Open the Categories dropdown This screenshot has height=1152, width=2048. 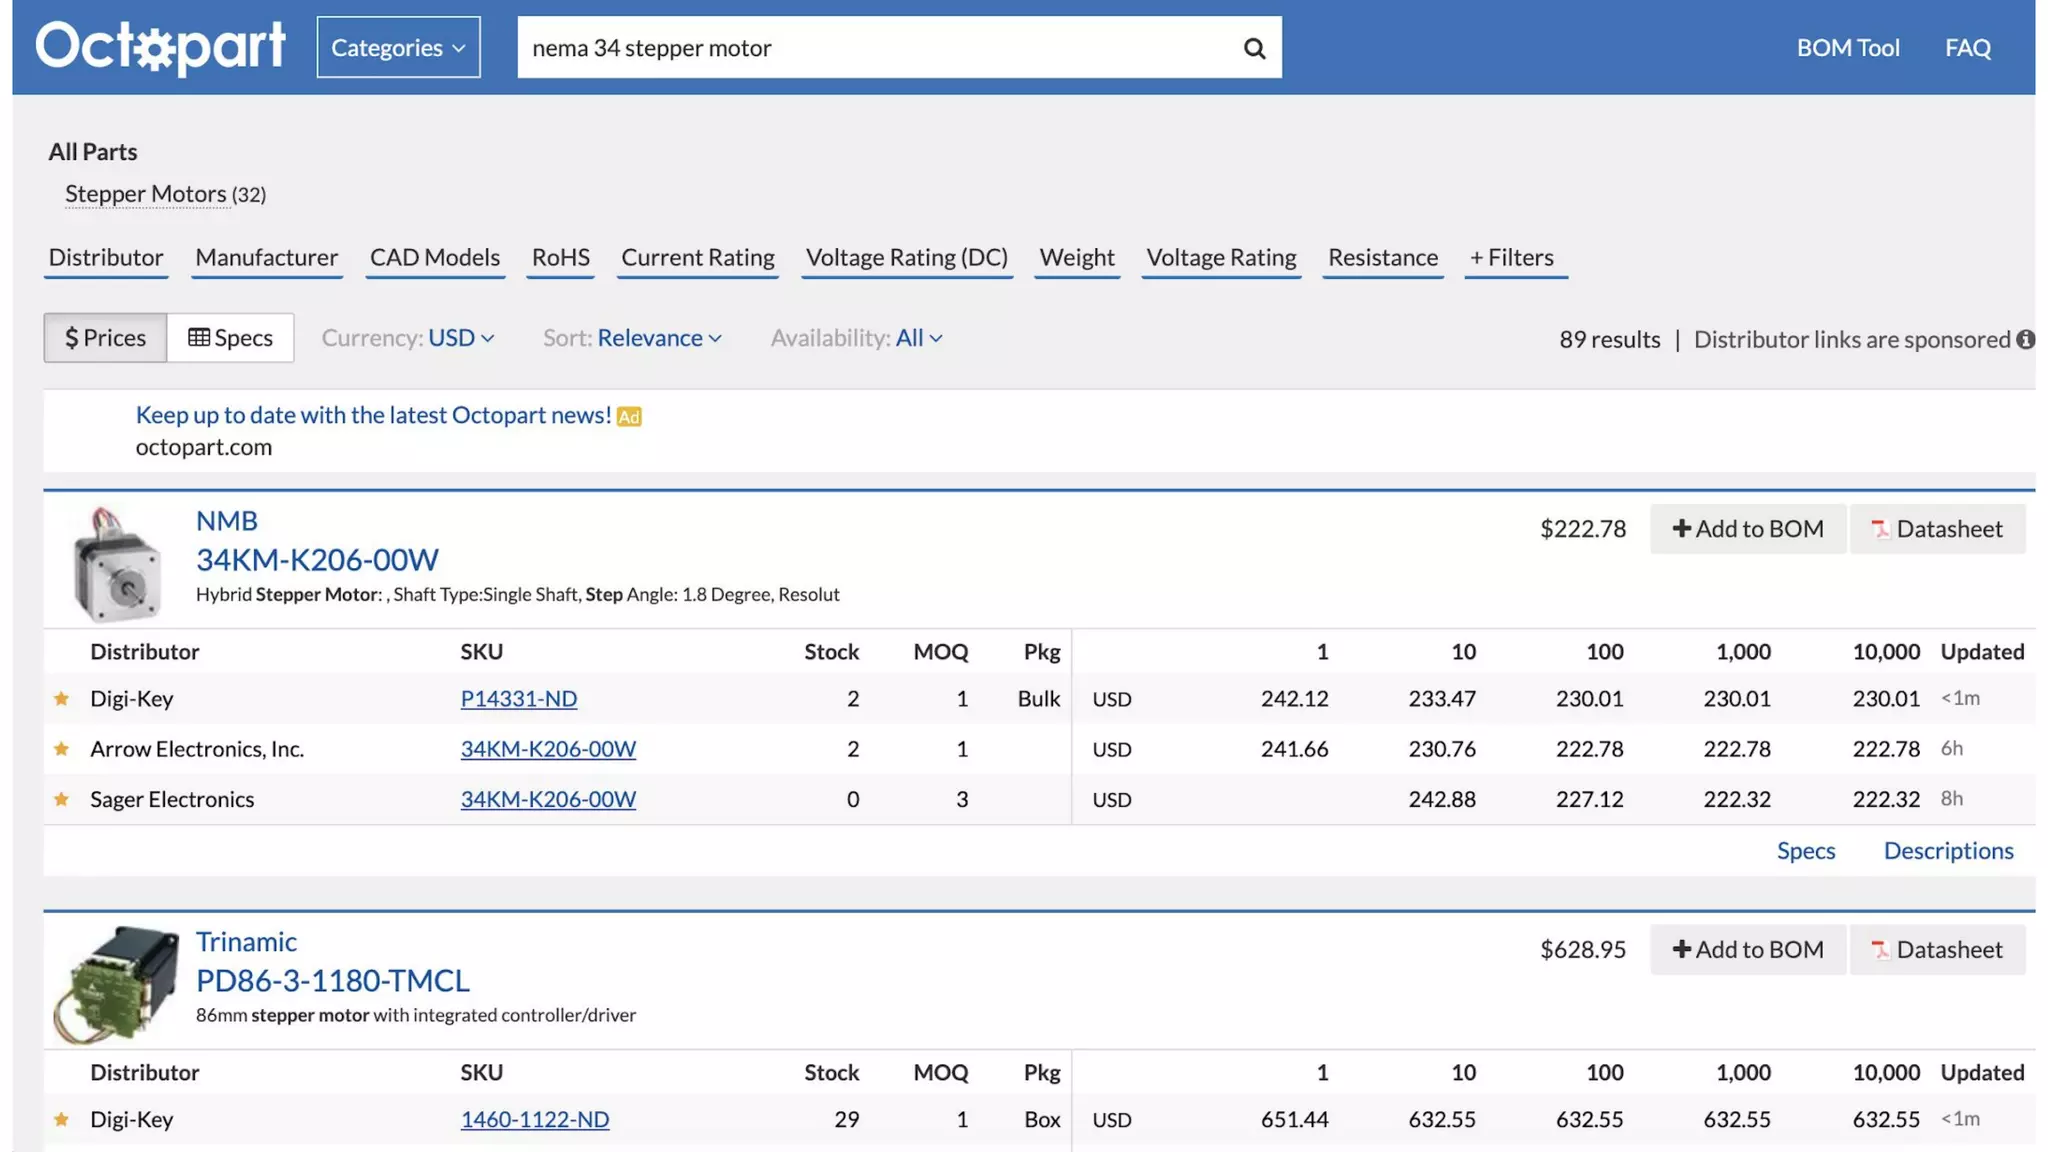[398, 47]
